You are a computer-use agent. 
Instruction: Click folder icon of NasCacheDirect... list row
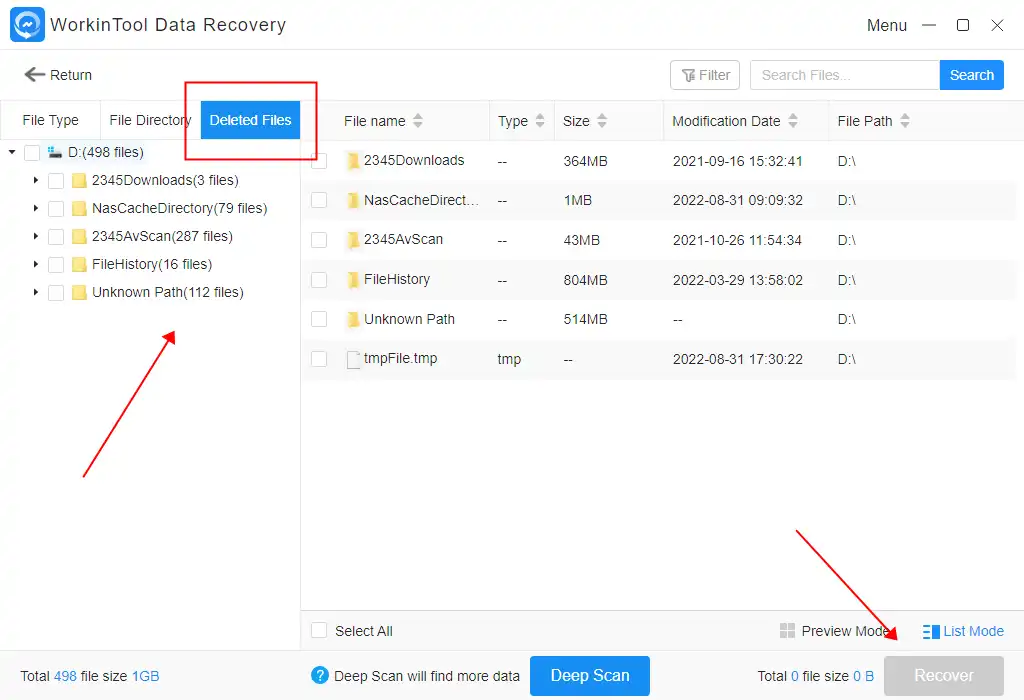click(x=353, y=200)
